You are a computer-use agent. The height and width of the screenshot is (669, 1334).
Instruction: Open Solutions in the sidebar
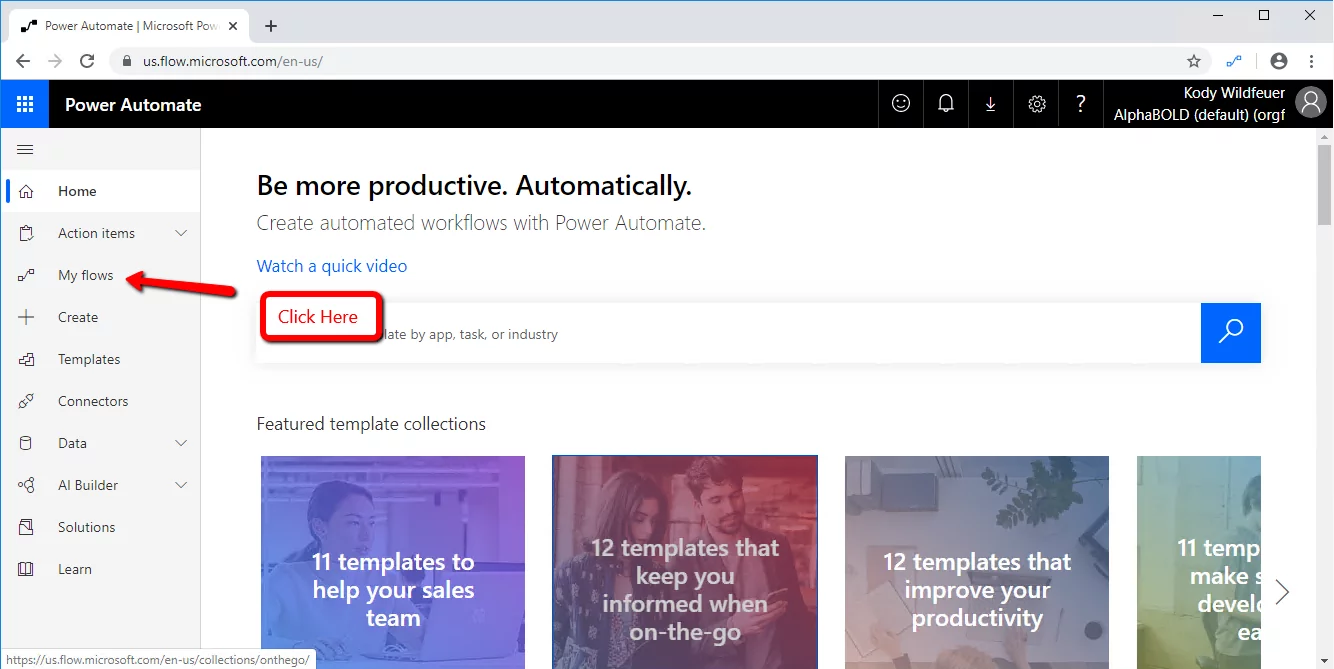(x=100, y=527)
